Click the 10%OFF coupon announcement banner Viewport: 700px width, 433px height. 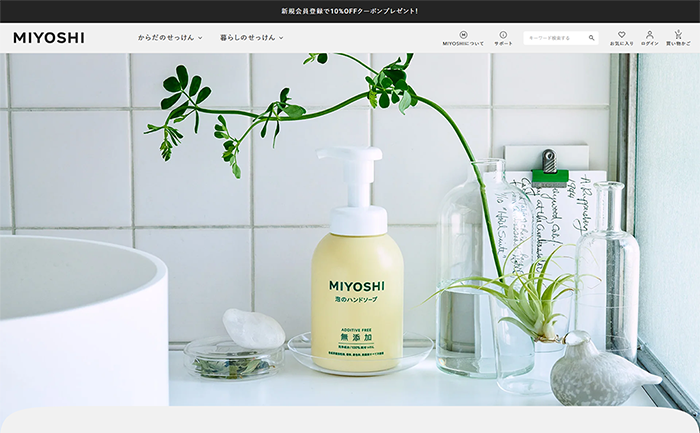(x=350, y=11)
